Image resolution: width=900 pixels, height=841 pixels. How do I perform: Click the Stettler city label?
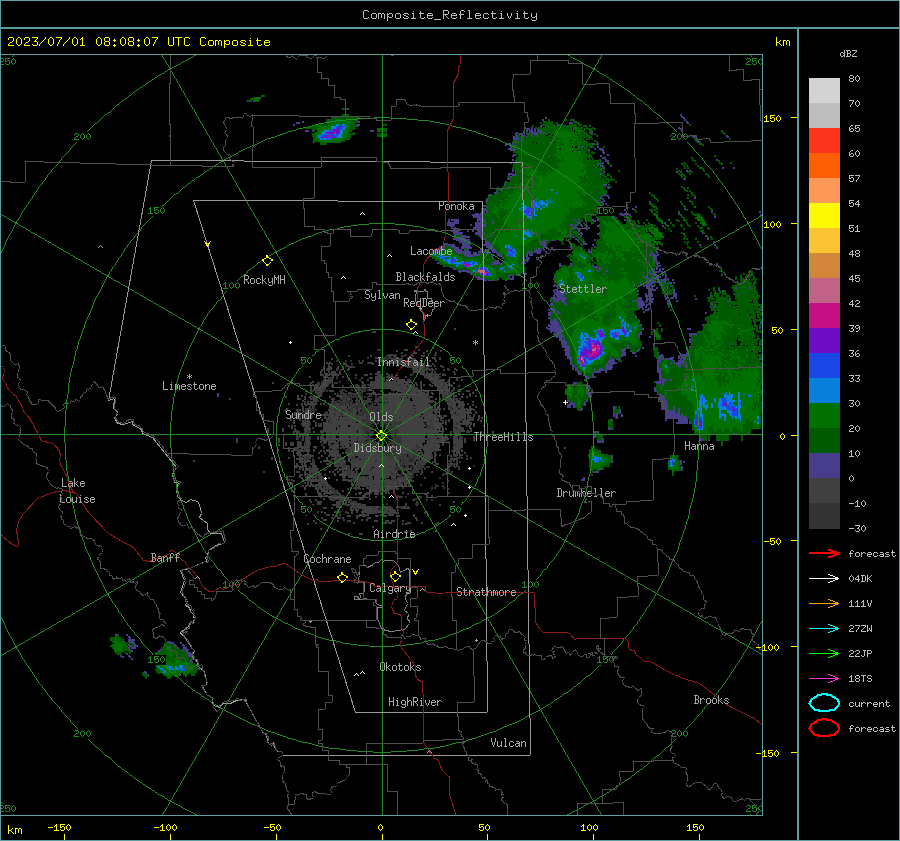coord(583,289)
